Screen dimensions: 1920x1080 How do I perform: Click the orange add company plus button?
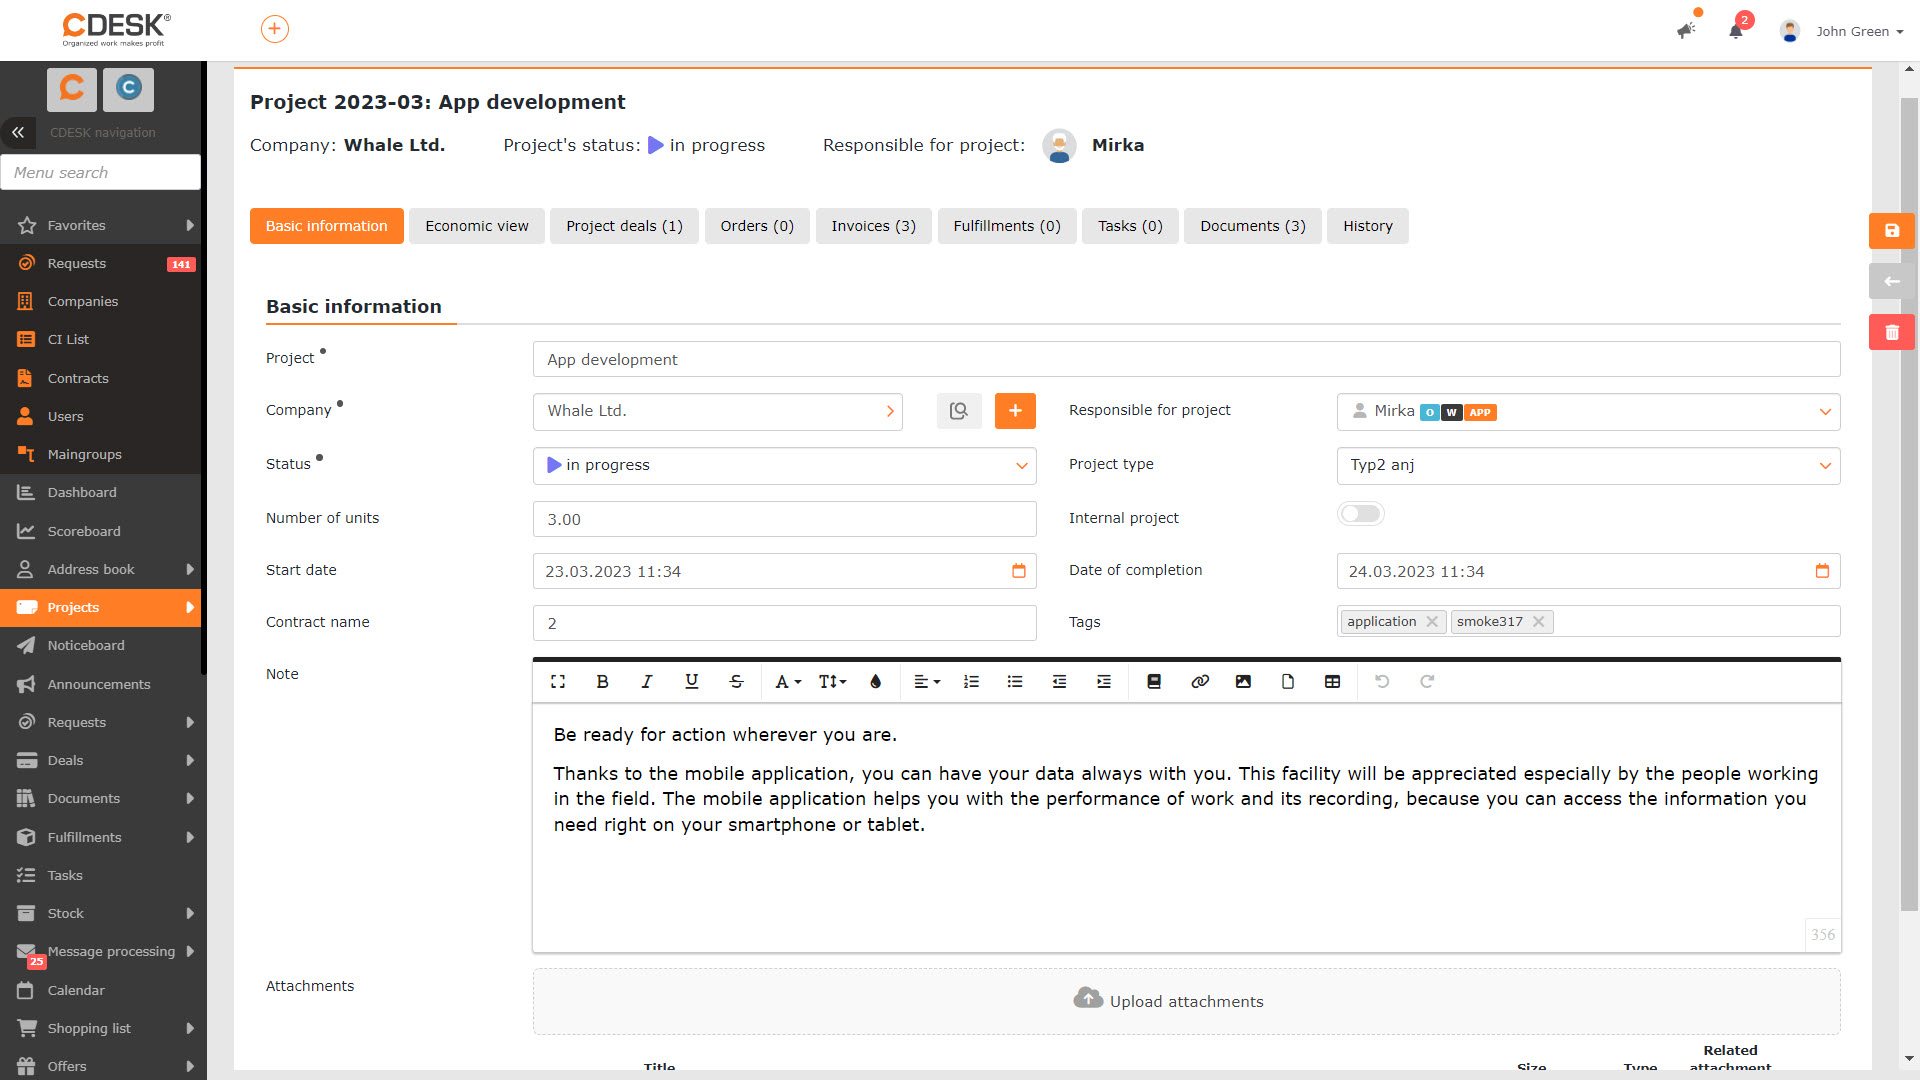tap(1015, 411)
